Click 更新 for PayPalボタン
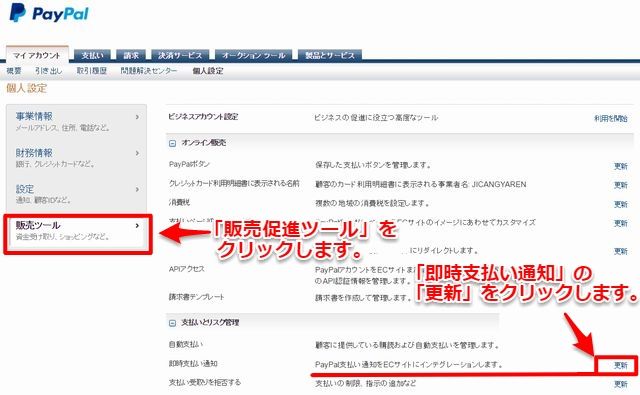The height and width of the screenshot is (395, 640). [x=620, y=166]
